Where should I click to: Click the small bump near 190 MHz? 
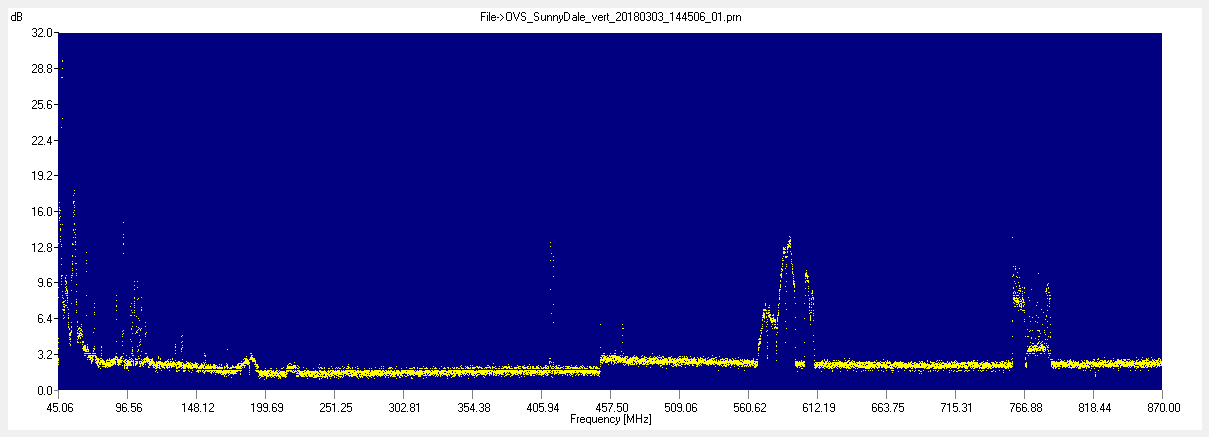[250, 360]
